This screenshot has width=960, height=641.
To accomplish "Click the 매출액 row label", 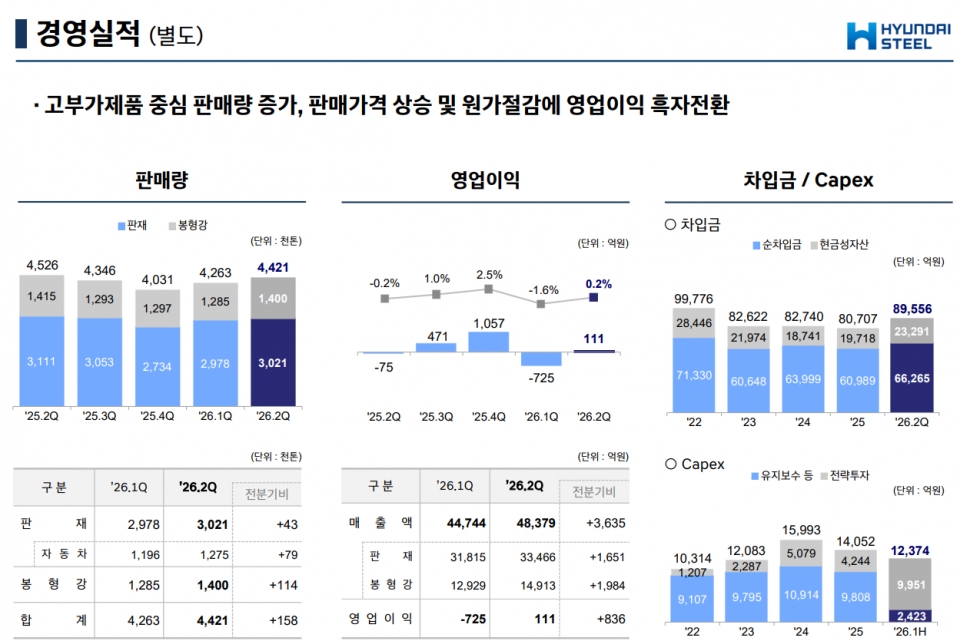I will tap(381, 523).
